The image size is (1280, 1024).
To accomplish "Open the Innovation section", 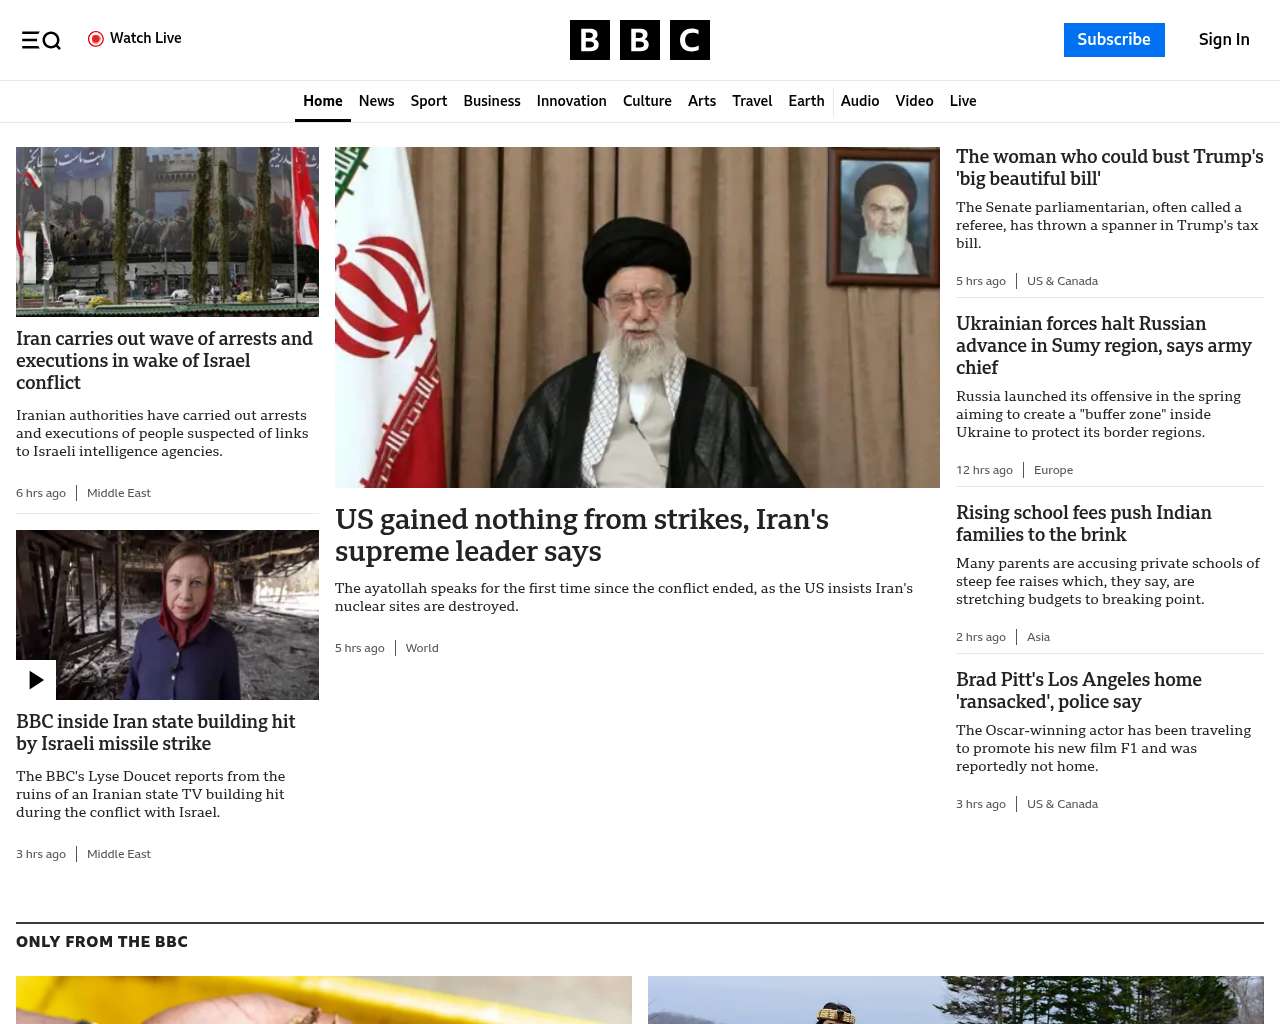I will point(572,101).
